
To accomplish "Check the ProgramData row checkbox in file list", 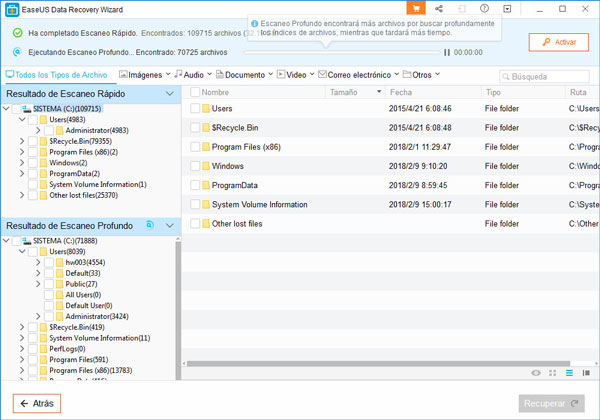I will click(195, 185).
